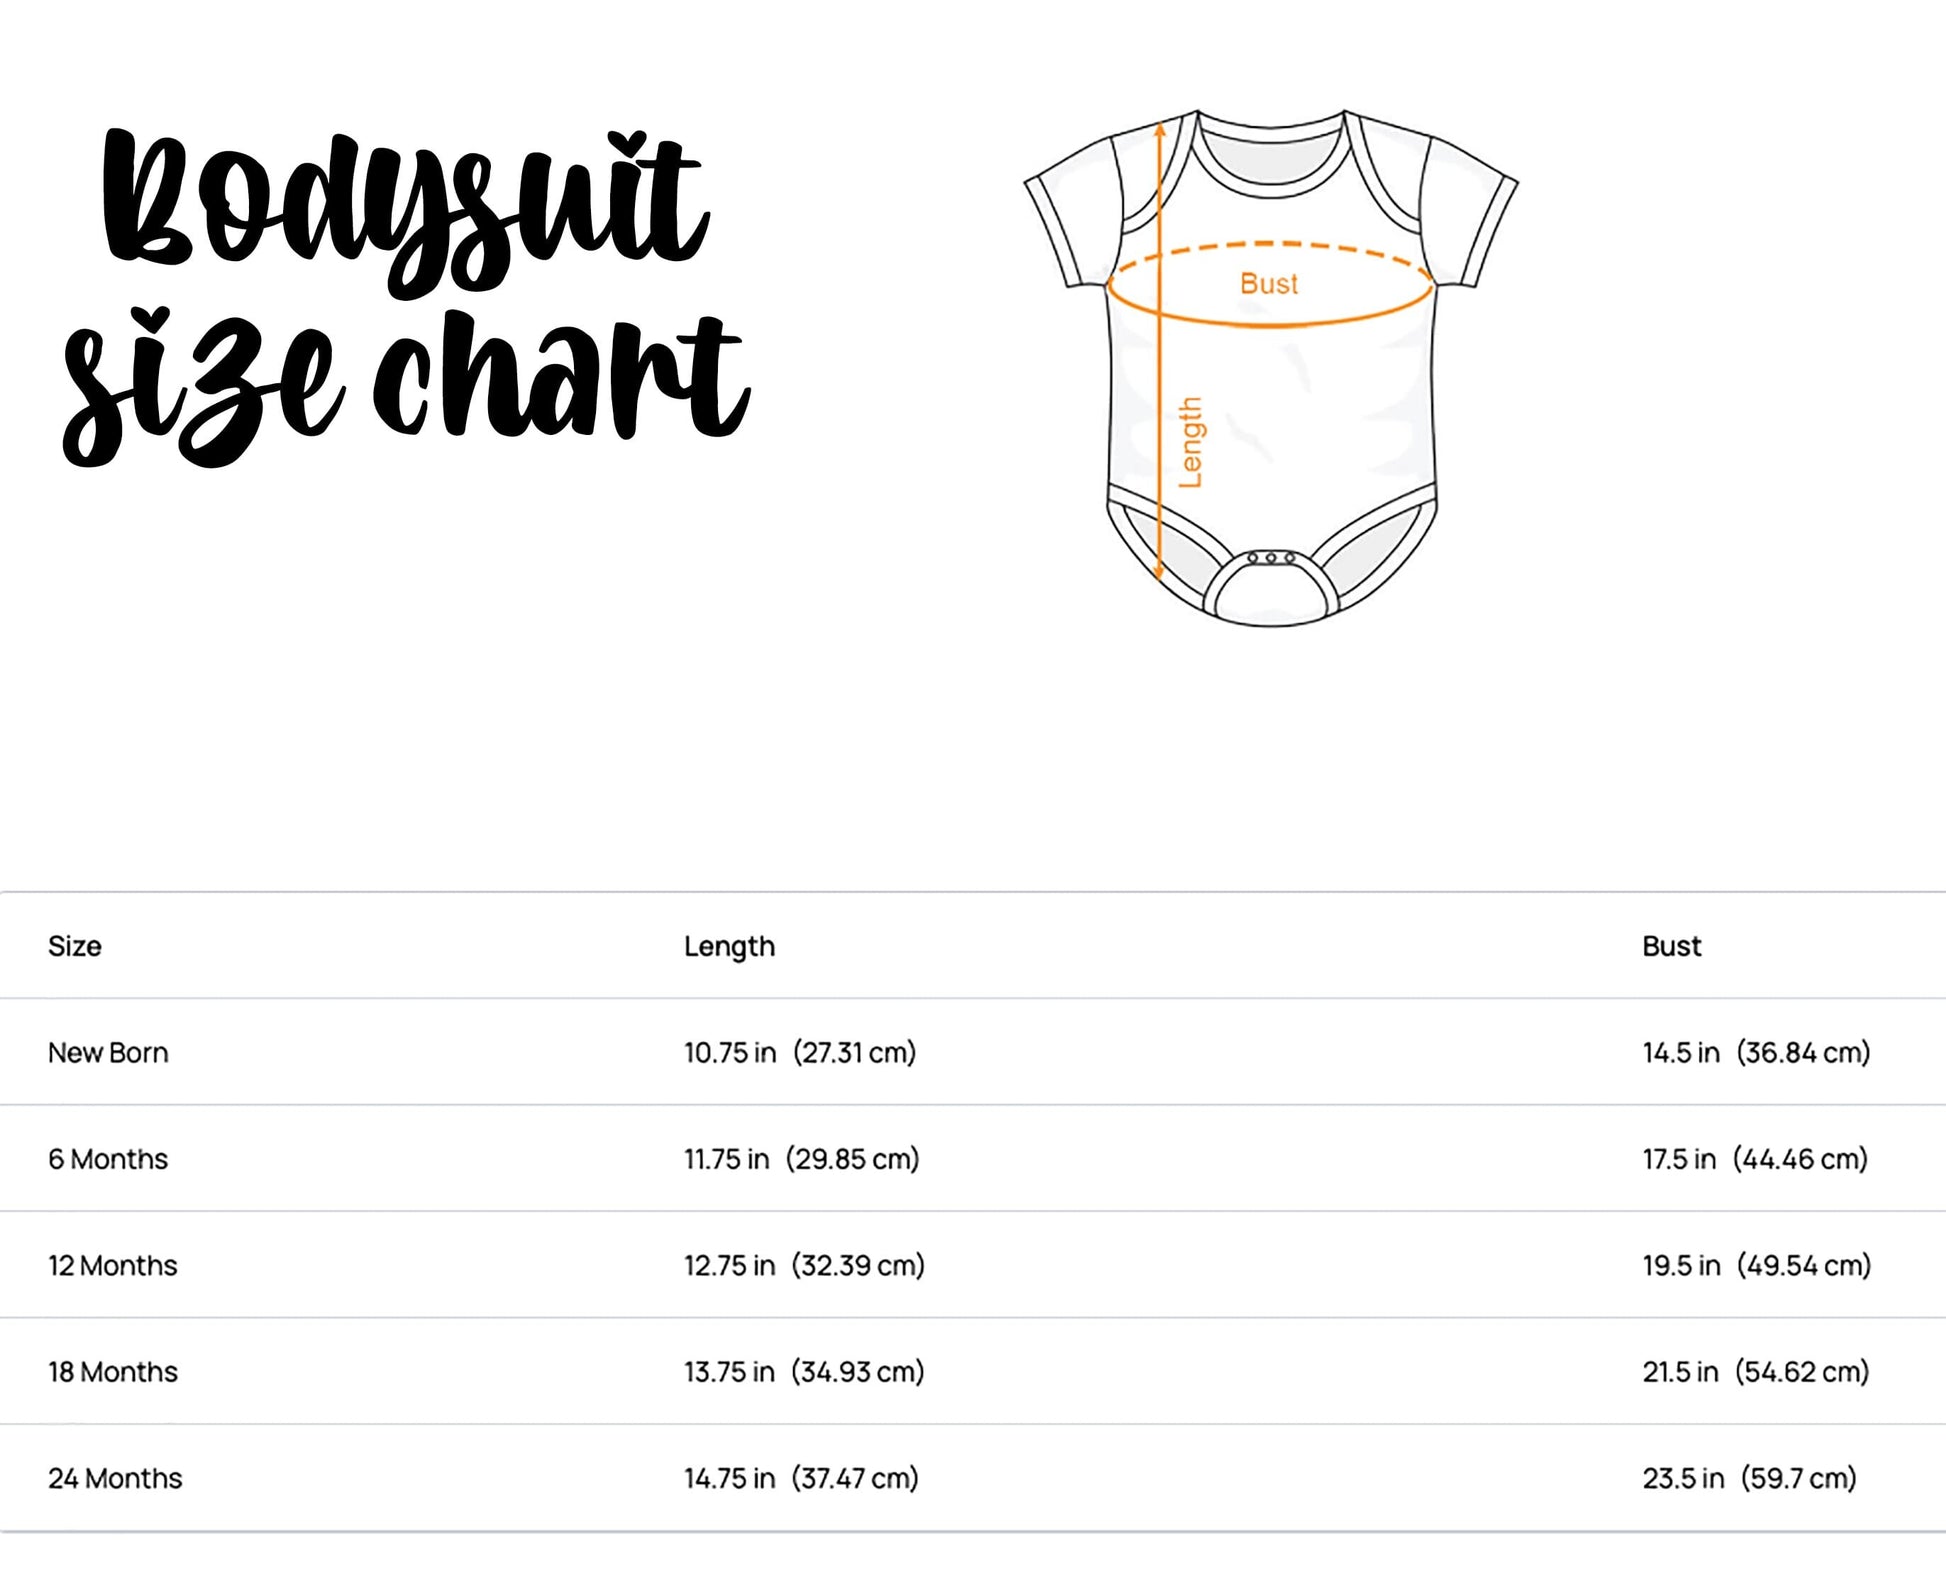The height and width of the screenshot is (1569, 1946).
Task: Click the orange Bust label on diagram
Action: 1268,284
